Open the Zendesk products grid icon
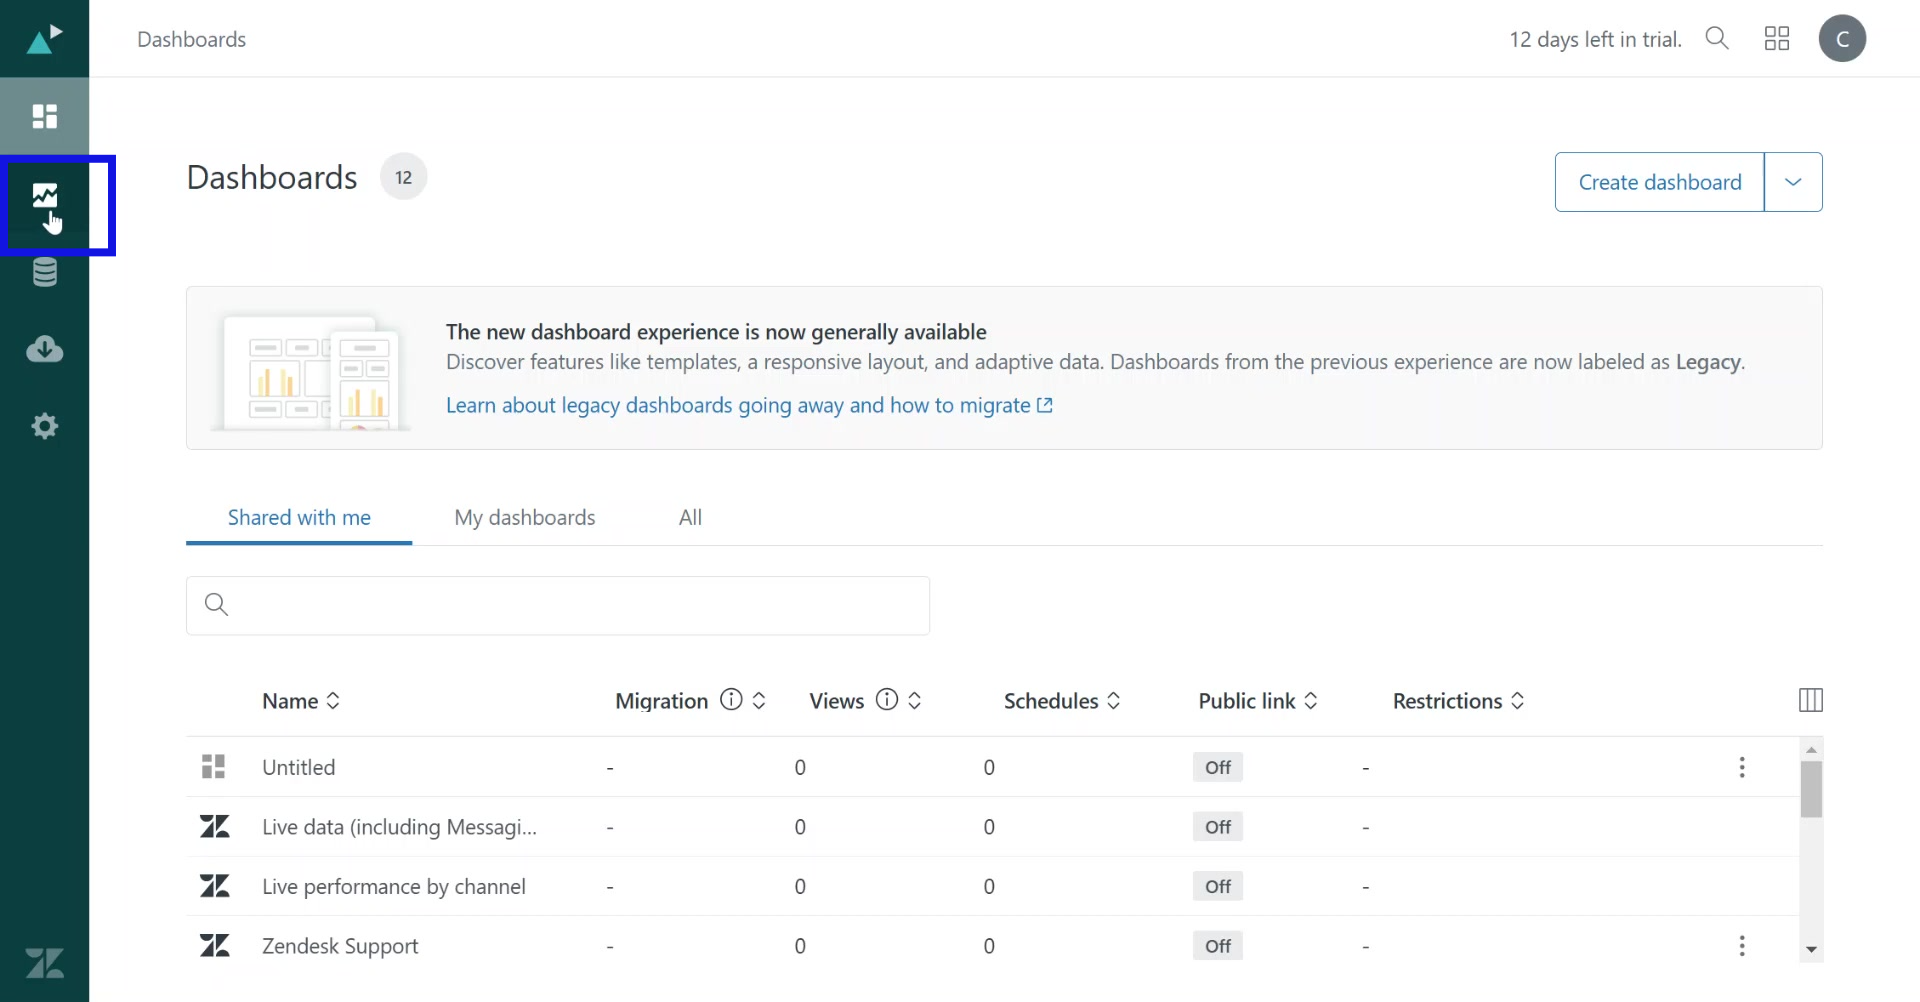 pyautogui.click(x=1776, y=39)
